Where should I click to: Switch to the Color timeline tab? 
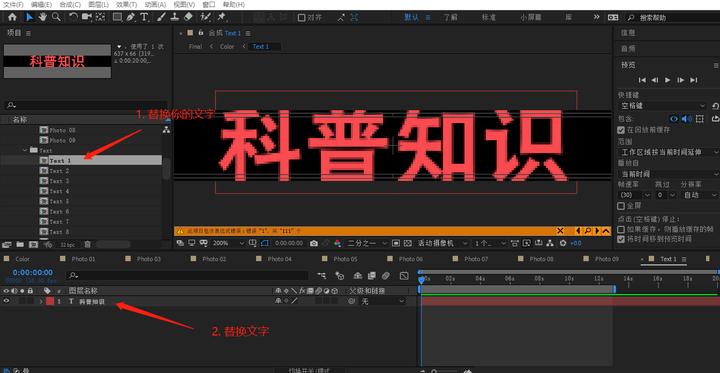point(22,259)
